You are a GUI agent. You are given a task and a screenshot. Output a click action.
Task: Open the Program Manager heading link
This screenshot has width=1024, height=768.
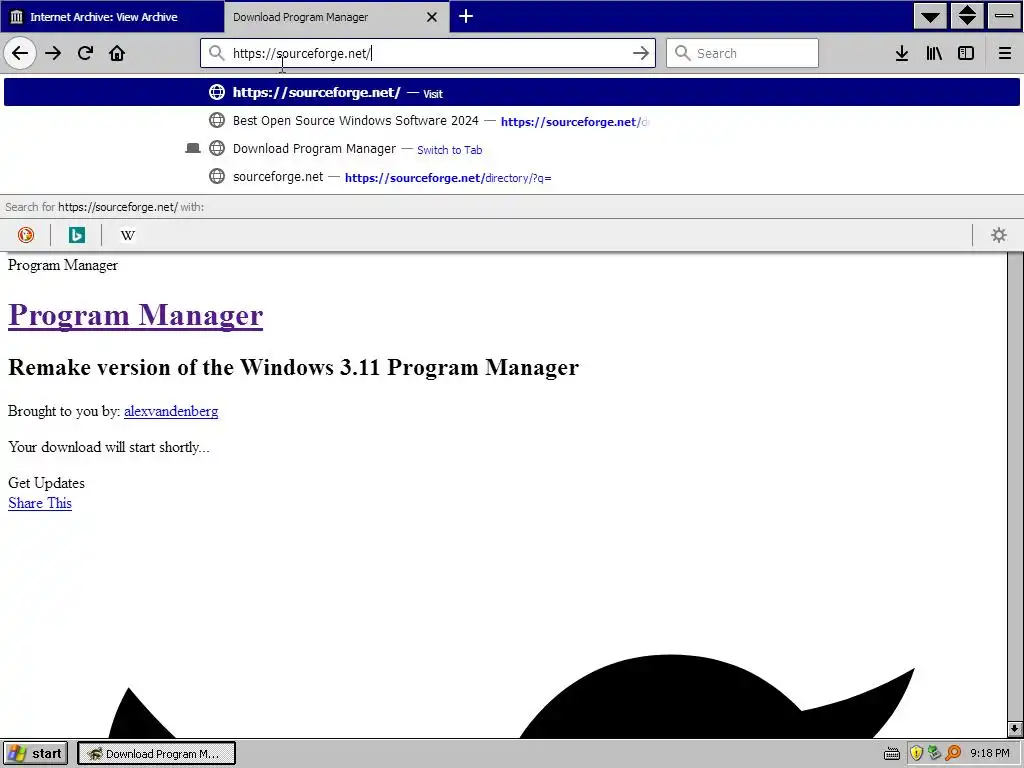(x=135, y=315)
